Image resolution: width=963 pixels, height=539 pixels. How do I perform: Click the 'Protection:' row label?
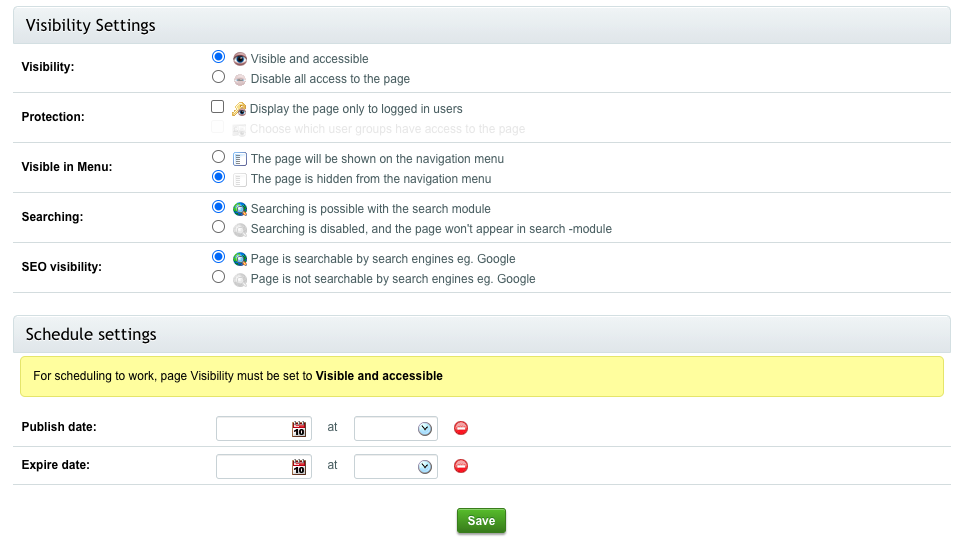[x=53, y=117]
